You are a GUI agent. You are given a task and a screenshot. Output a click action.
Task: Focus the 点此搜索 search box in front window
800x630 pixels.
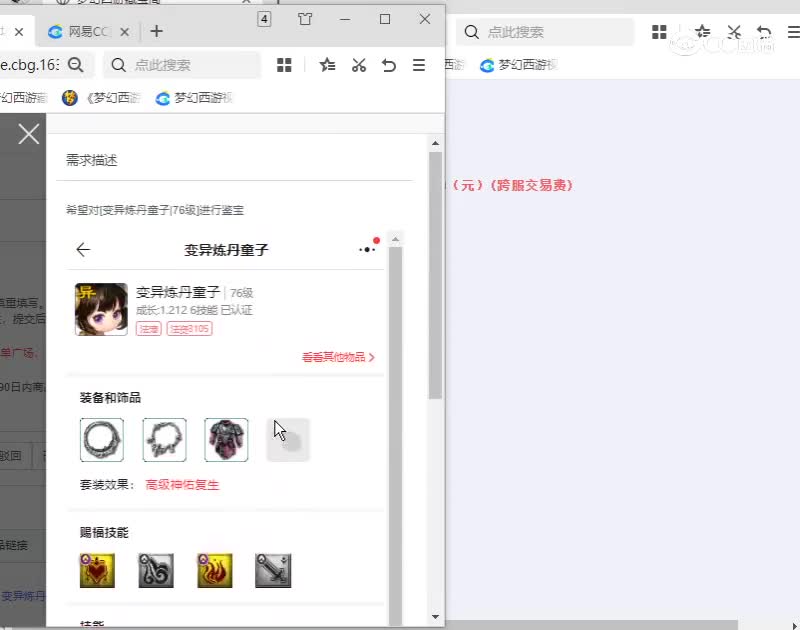point(182,65)
